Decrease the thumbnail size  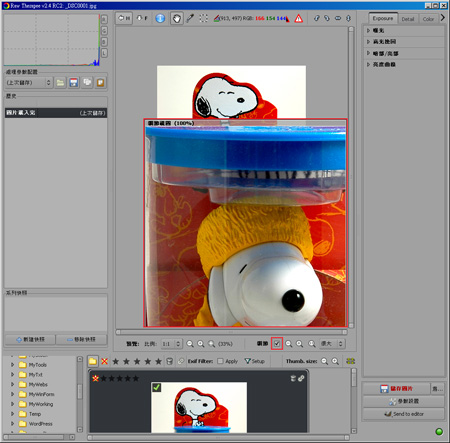coord(324,361)
